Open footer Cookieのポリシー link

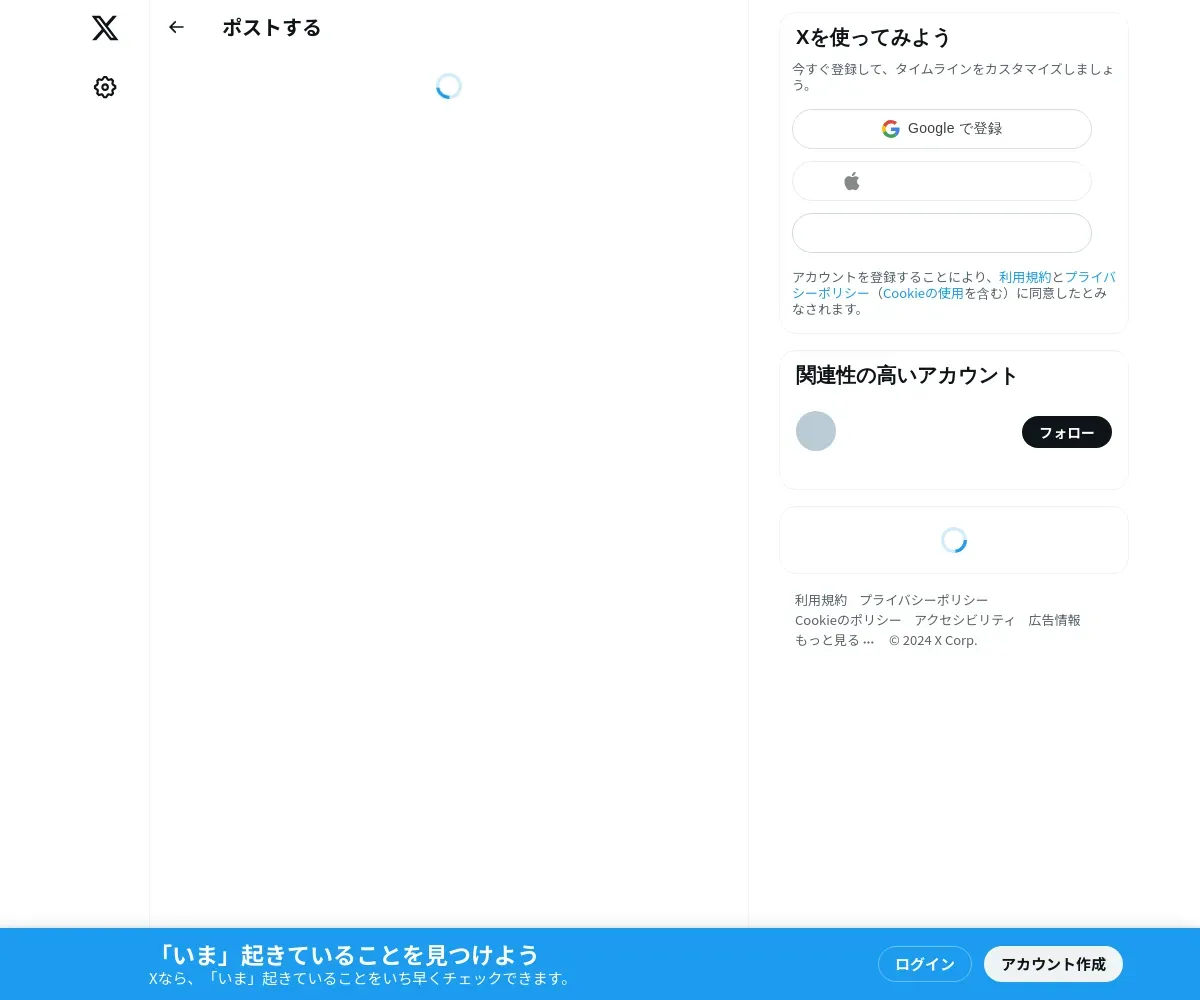point(848,620)
